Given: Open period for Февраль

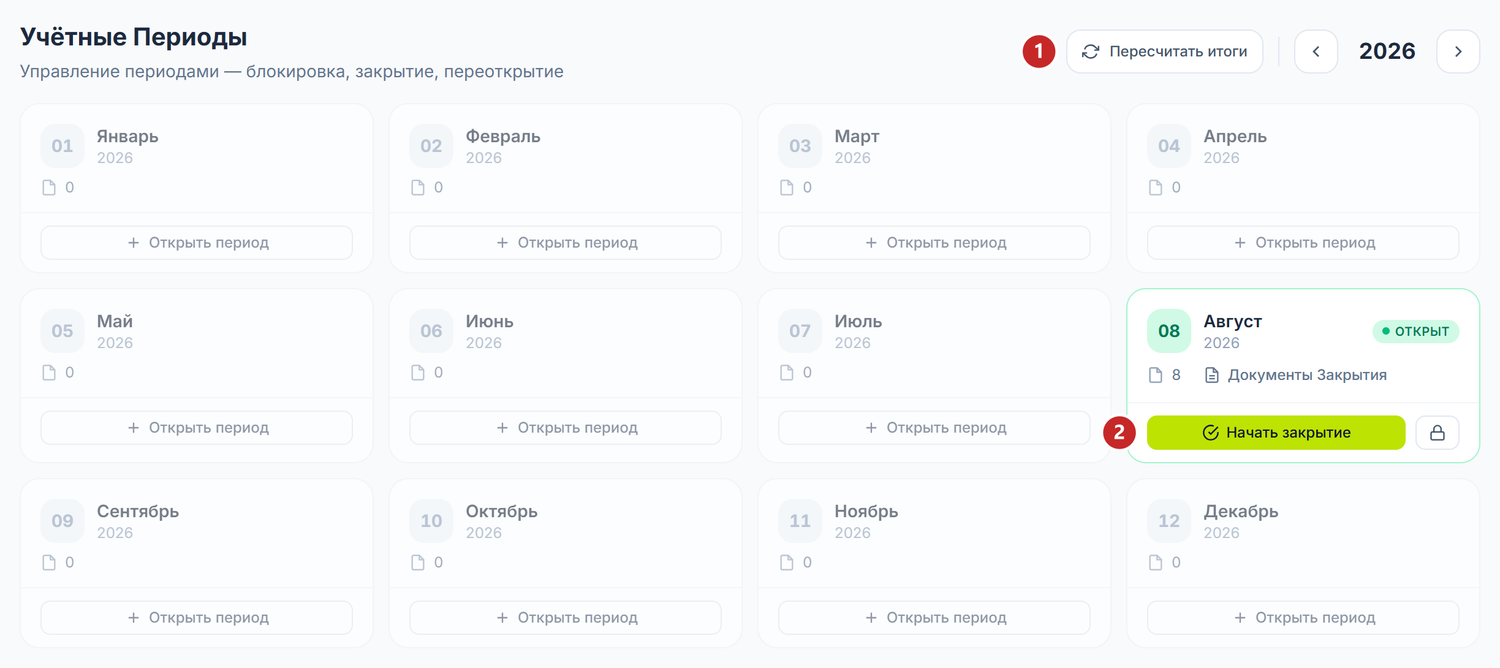Looking at the screenshot, I should point(565,242).
